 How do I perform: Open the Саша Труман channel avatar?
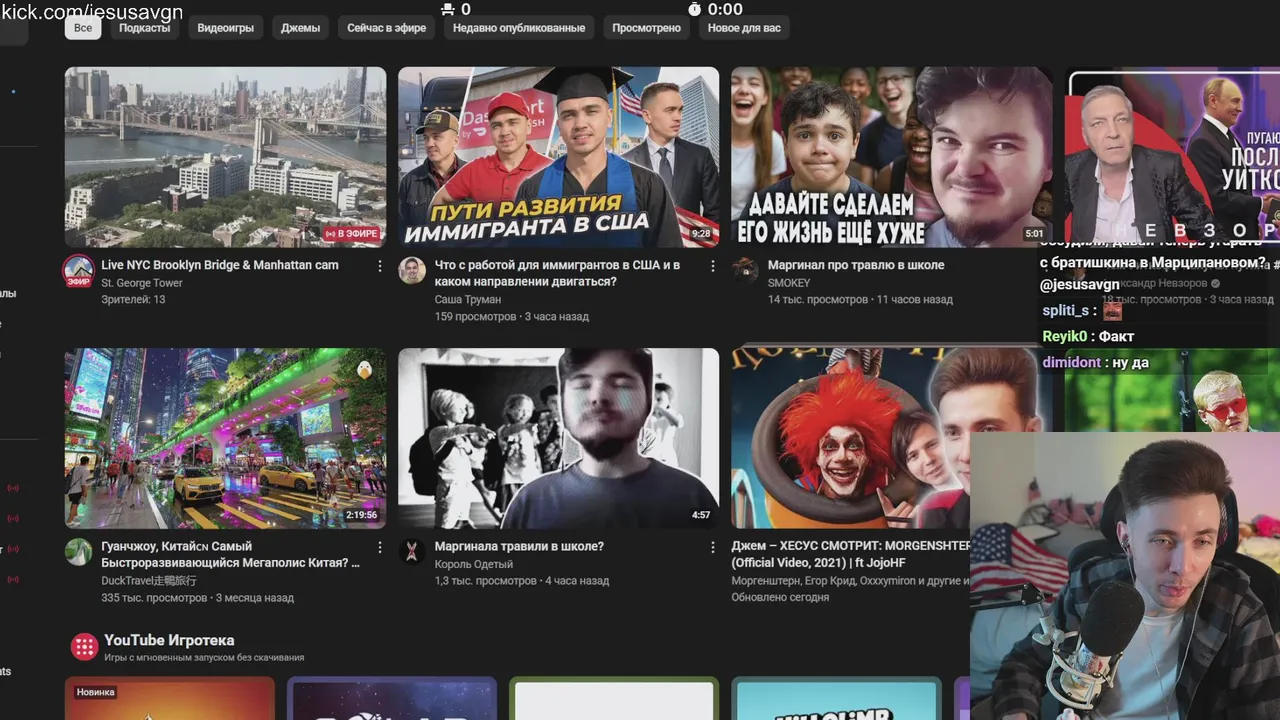[x=412, y=270]
